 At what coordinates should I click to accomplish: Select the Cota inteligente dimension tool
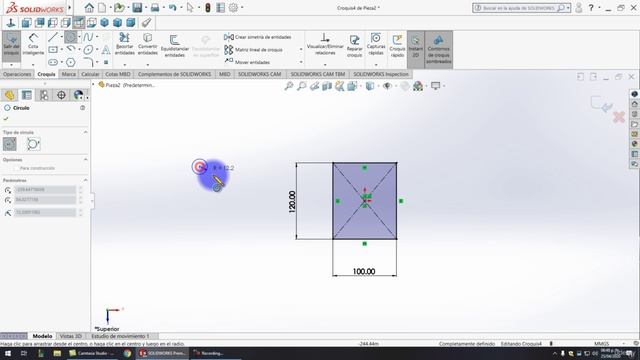click(33, 45)
